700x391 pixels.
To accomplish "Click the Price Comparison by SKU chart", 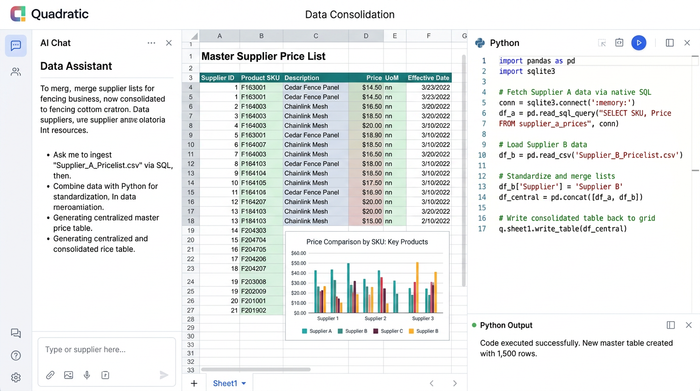I will coord(367,286).
